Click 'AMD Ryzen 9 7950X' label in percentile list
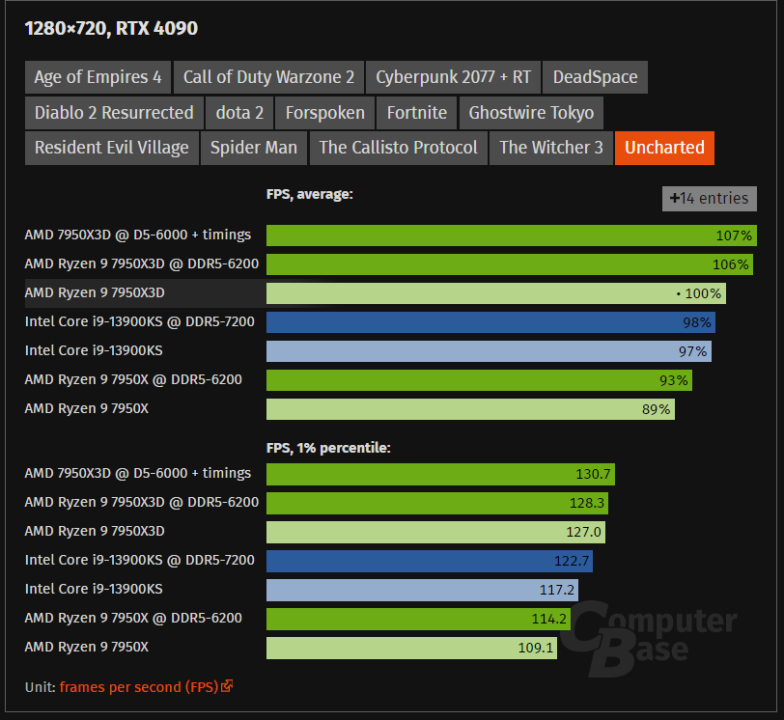 click(x=86, y=647)
